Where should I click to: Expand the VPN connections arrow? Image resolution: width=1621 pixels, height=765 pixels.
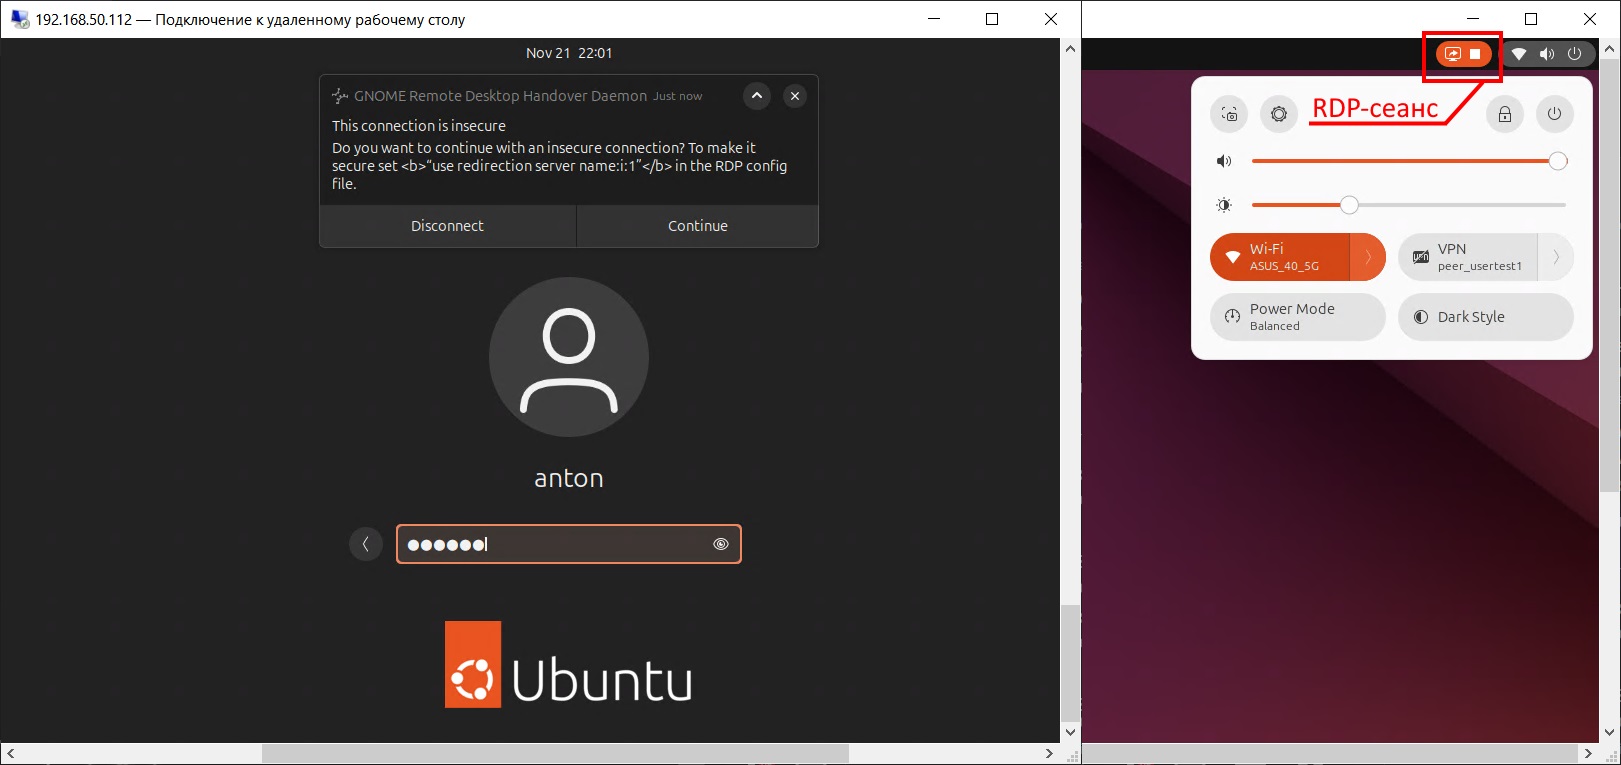pyautogui.click(x=1556, y=257)
